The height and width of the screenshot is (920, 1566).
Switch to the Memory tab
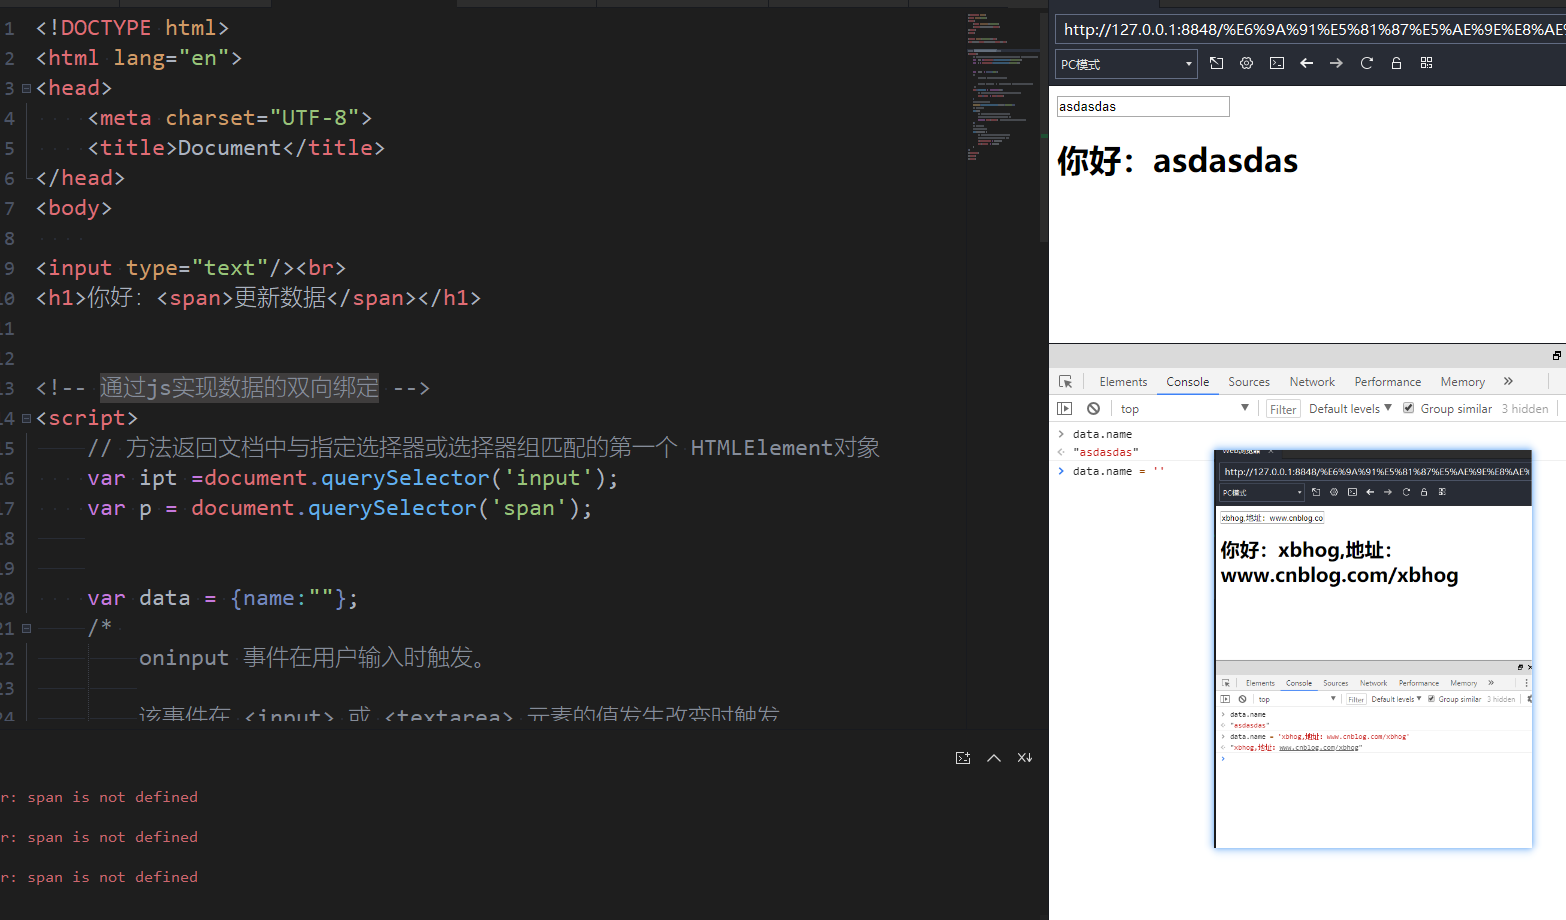(1462, 382)
